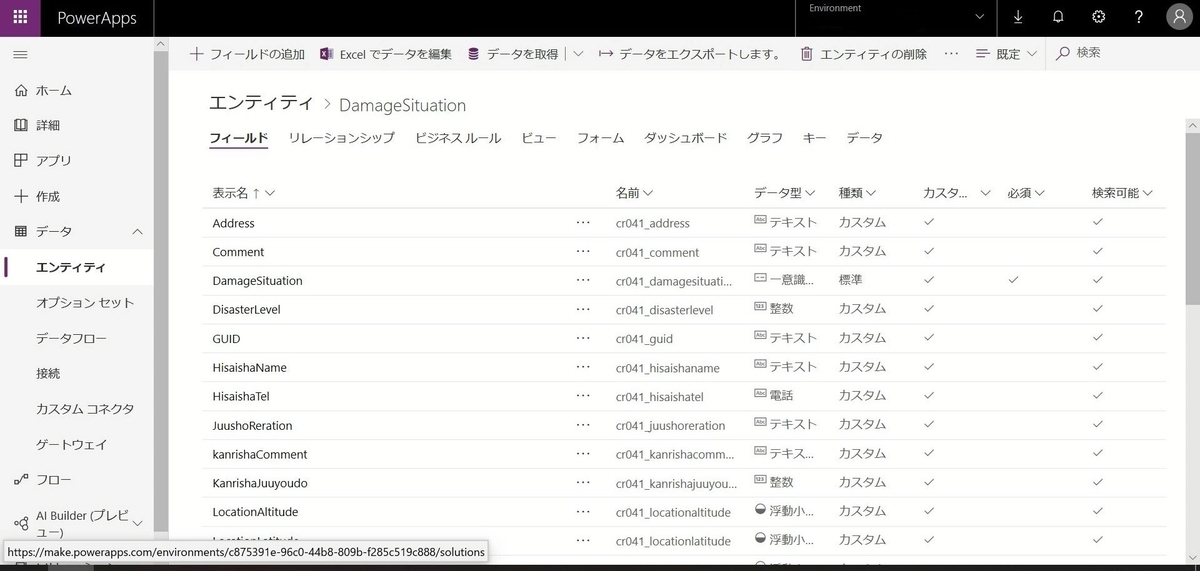1200x571 pixels.
Task: Open the 既定 view dropdown
Action: tap(1006, 54)
